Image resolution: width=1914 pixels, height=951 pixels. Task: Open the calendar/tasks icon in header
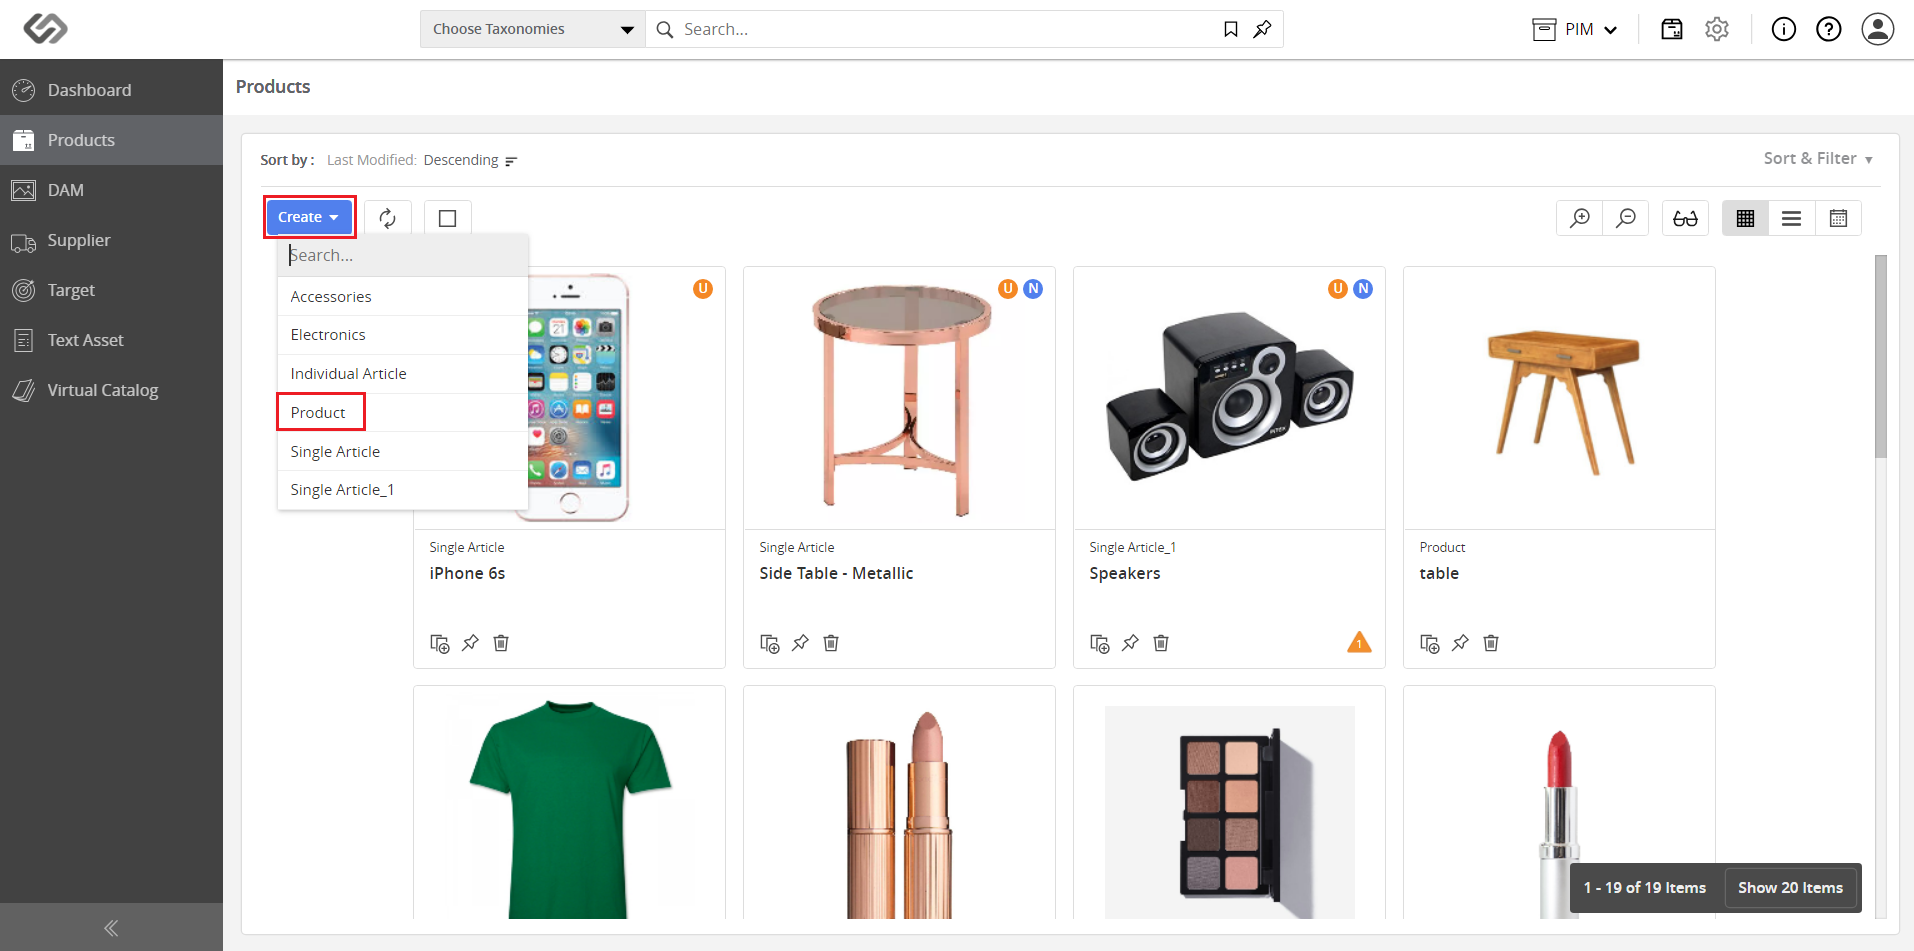point(1672,29)
